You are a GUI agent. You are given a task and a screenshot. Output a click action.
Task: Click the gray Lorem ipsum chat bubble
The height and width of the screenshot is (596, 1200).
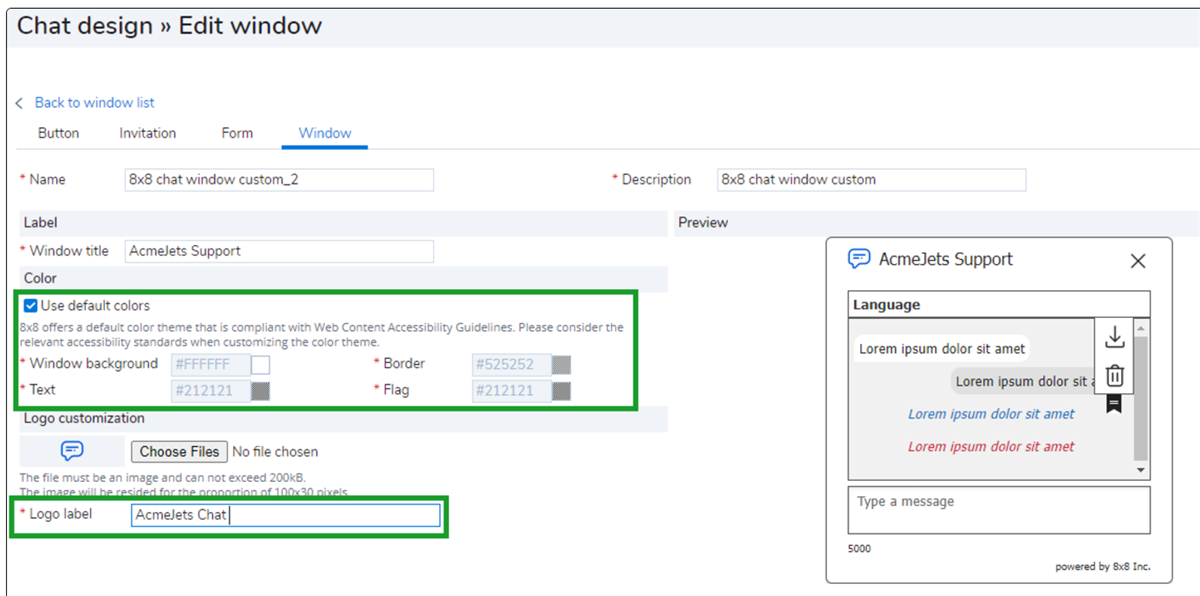pos(1022,381)
